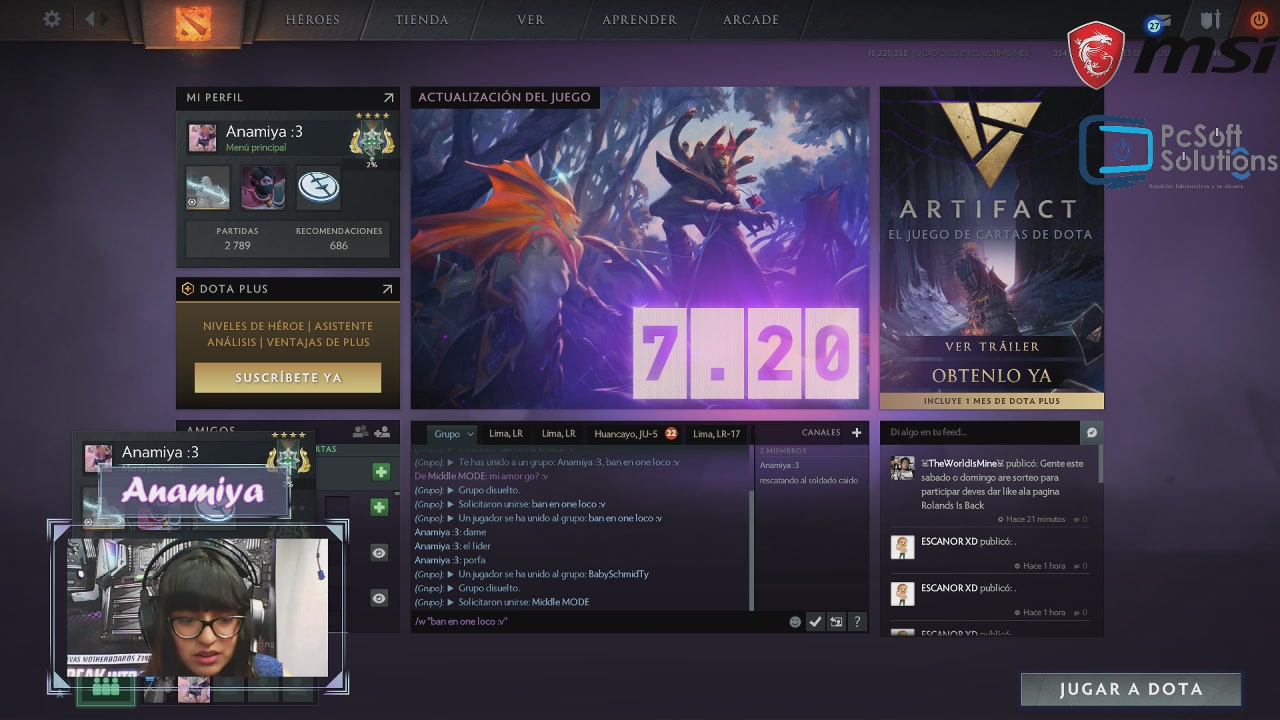The image size is (1280, 720).
Task: Open the Grupo chat tab dropdown
Action: [455, 434]
